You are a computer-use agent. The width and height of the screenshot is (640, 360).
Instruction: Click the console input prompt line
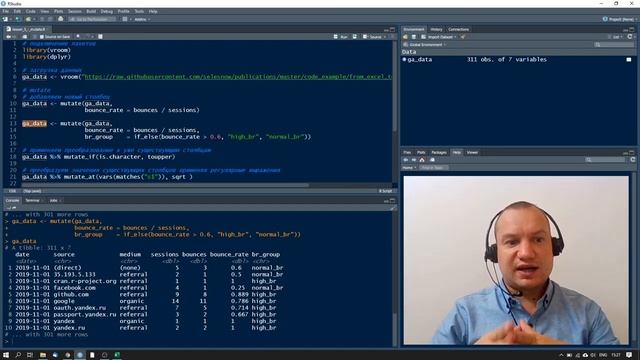pos(198,341)
